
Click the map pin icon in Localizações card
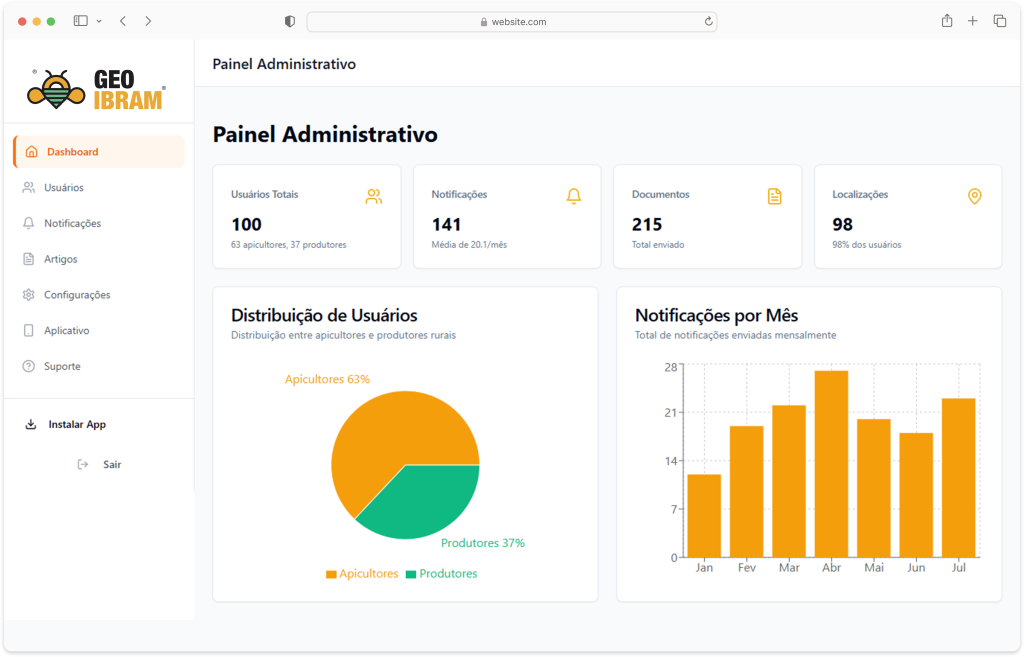(975, 197)
